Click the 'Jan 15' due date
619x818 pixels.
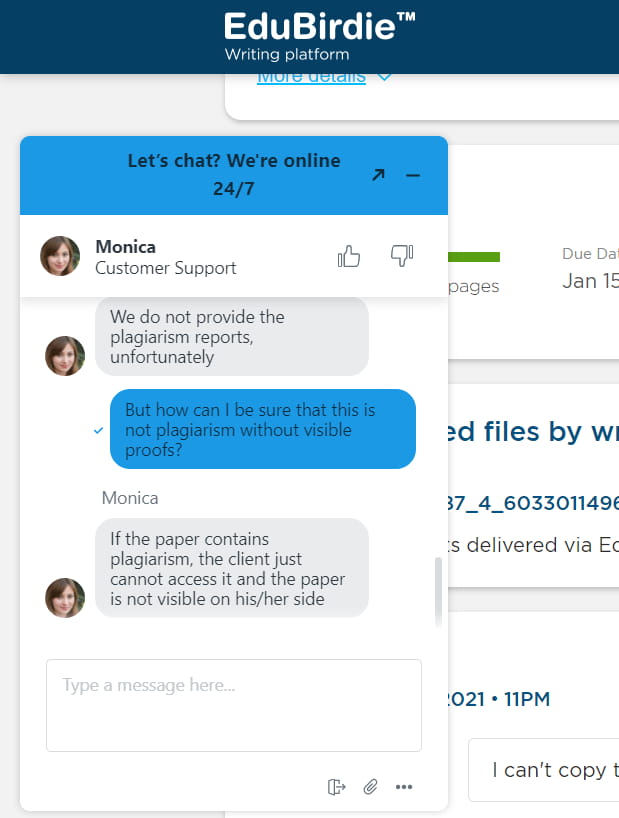[590, 281]
